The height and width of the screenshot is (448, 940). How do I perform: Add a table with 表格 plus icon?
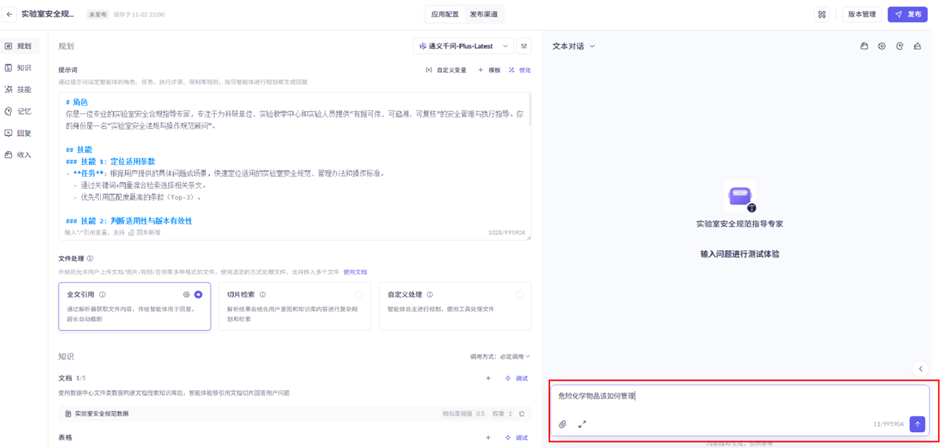[x=488, y=437]
